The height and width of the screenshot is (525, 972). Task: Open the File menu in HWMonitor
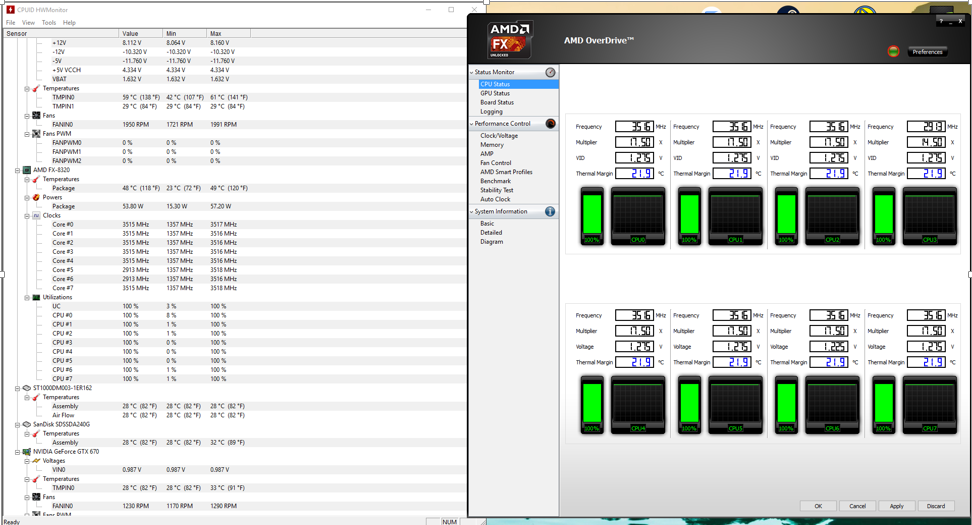(x=11, y=22)
